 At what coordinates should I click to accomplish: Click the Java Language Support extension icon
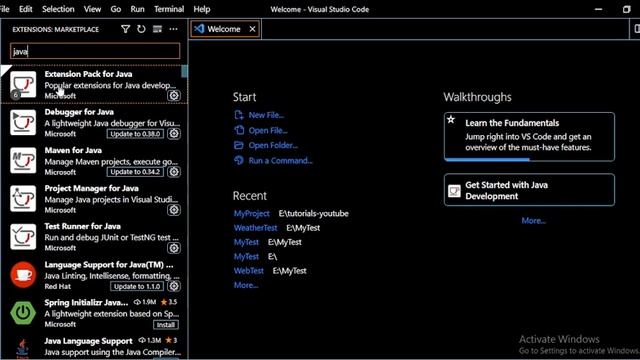pos(23,348)
